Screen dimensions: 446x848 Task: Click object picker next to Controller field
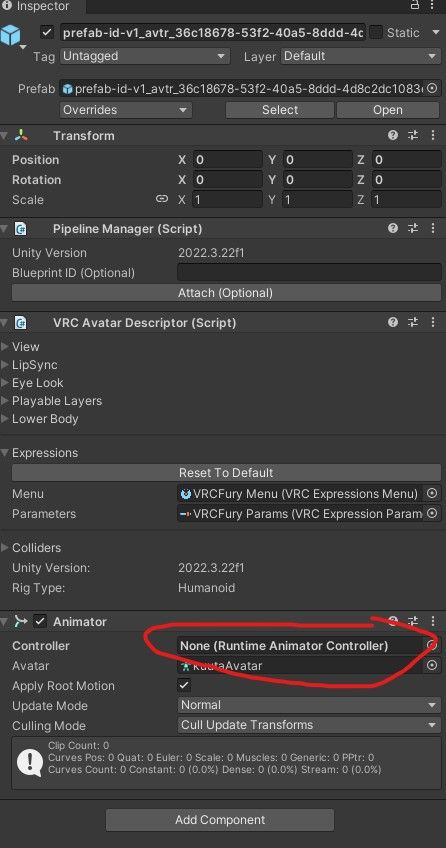431,645
